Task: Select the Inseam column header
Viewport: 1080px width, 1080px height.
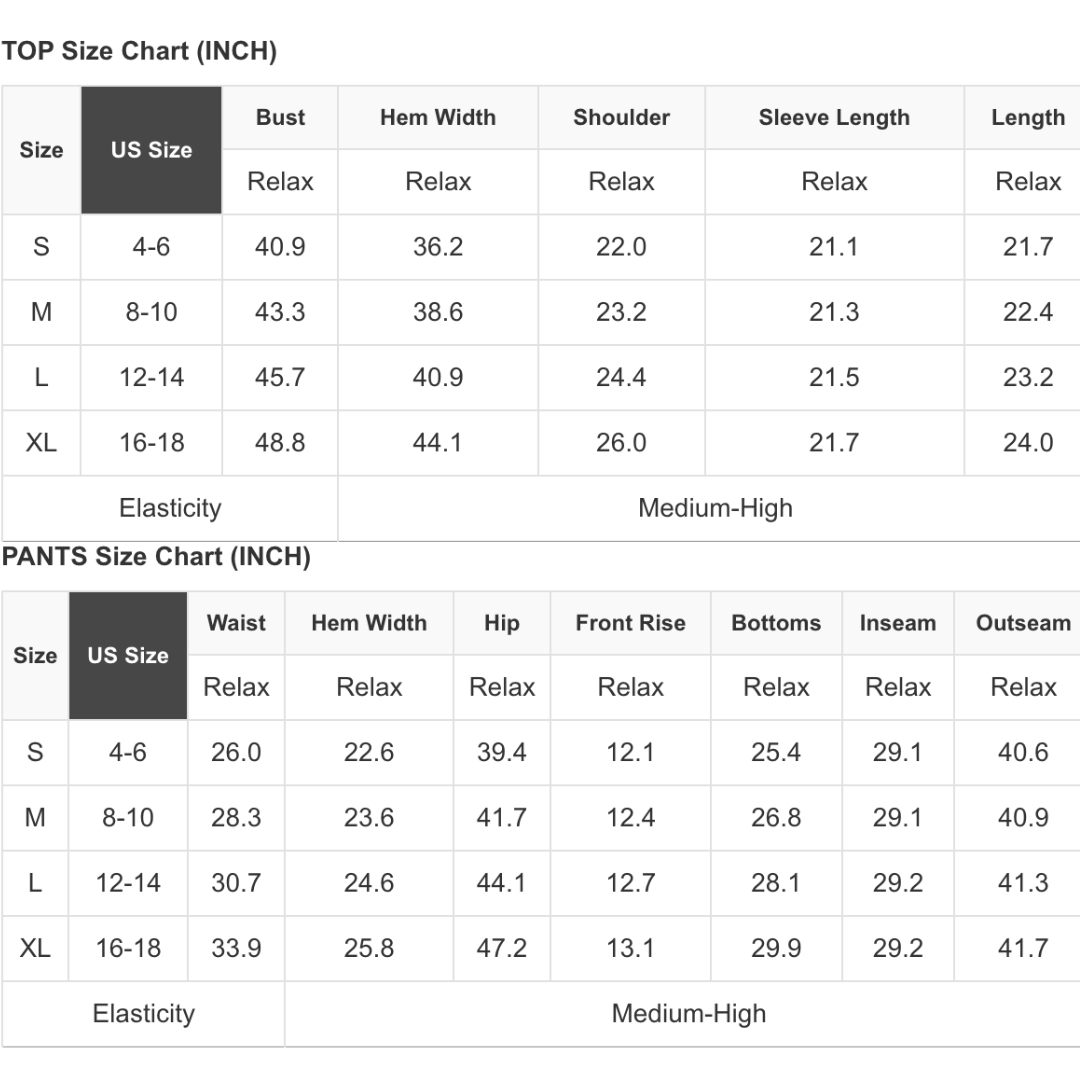Action: 897,623
